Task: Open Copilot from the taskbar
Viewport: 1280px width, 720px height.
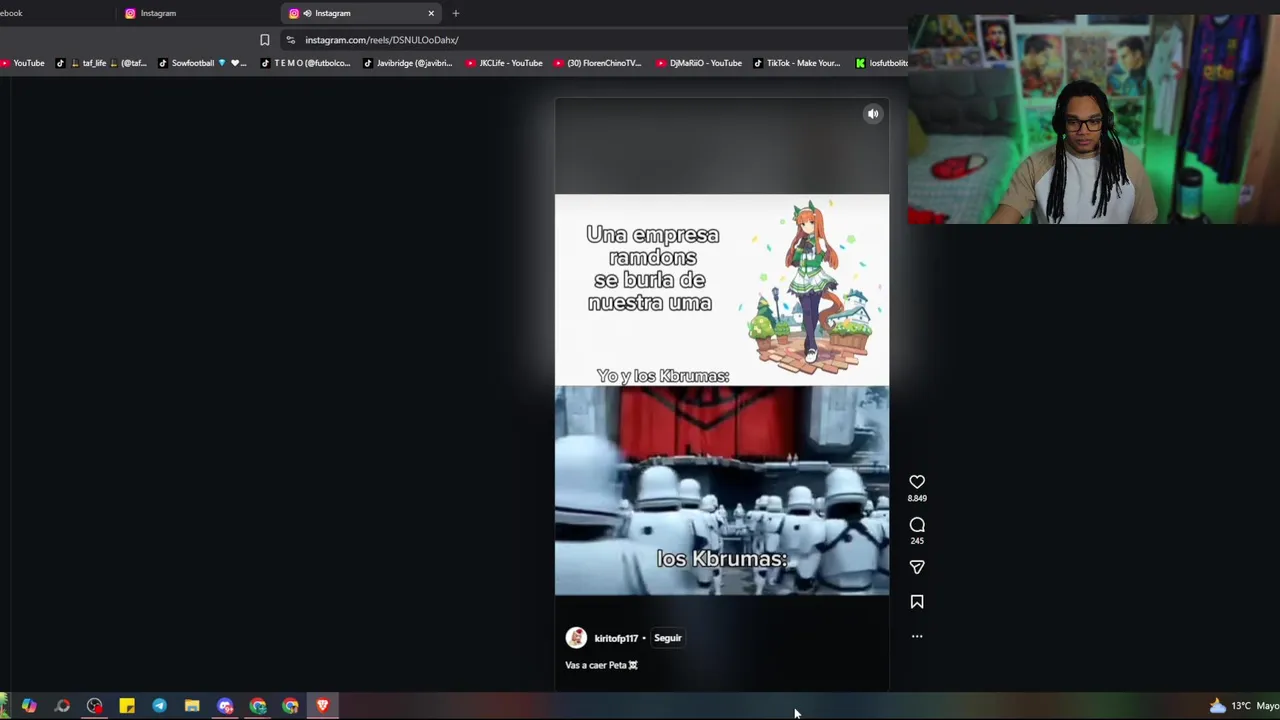Action: [29, 706]
